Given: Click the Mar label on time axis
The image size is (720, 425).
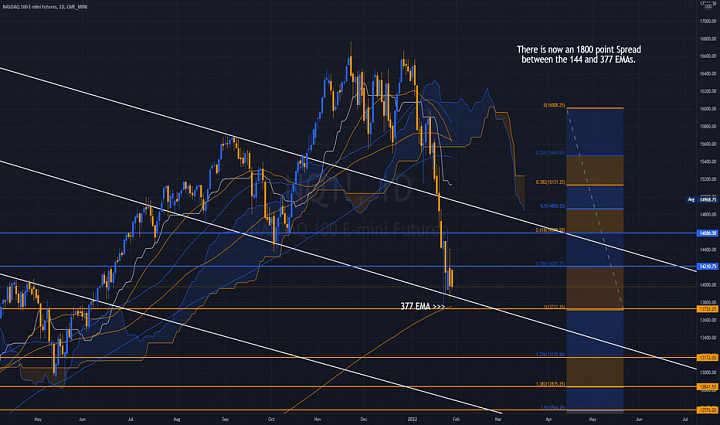Looking at the screenshot, I should click(x=498, y=419).
